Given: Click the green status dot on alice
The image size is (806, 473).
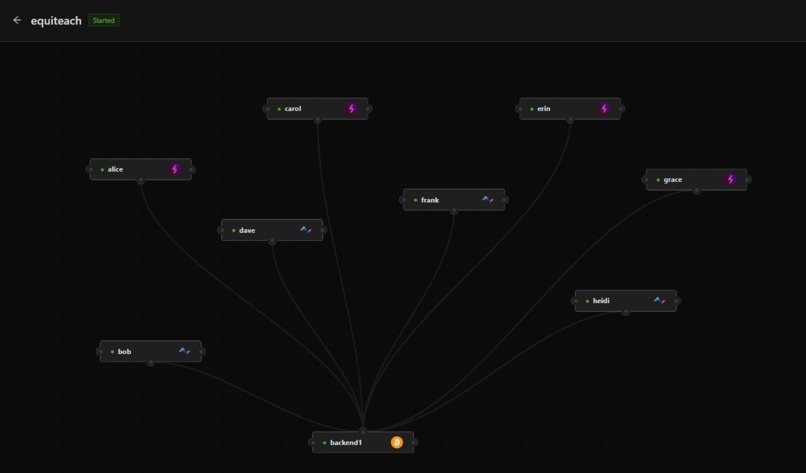Looking at the screenshot, I should (x=102, y=170).
